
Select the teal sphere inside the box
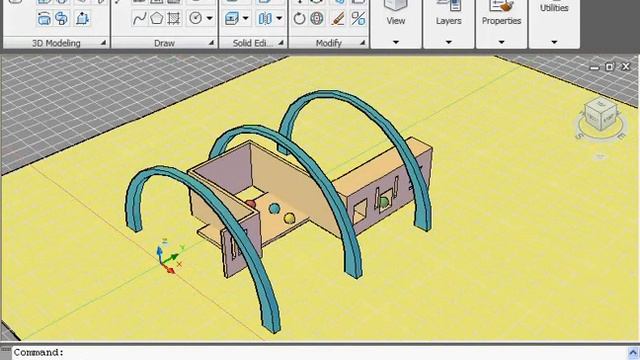[x=275, y=209]
